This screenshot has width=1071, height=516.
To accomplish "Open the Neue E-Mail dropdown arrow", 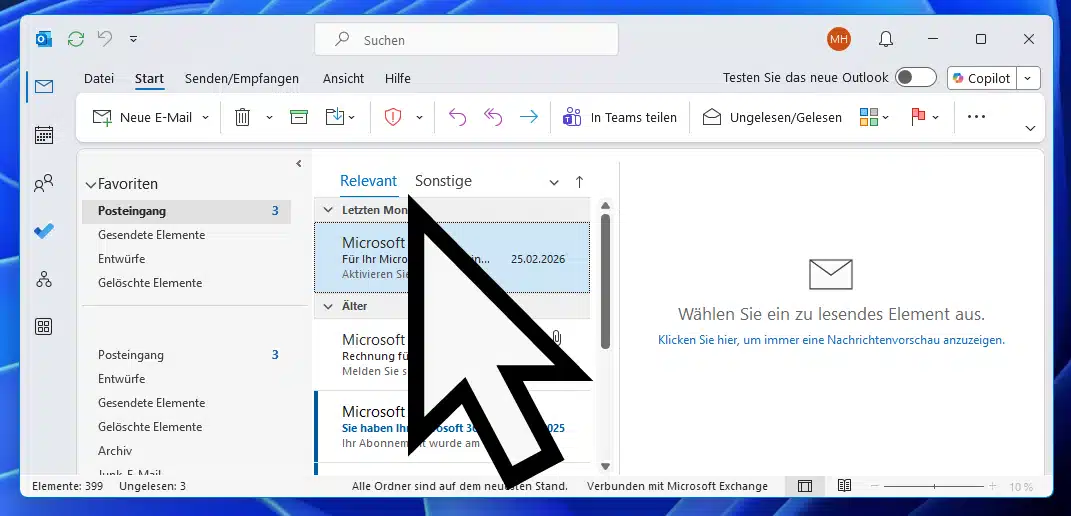I will 206,117.
